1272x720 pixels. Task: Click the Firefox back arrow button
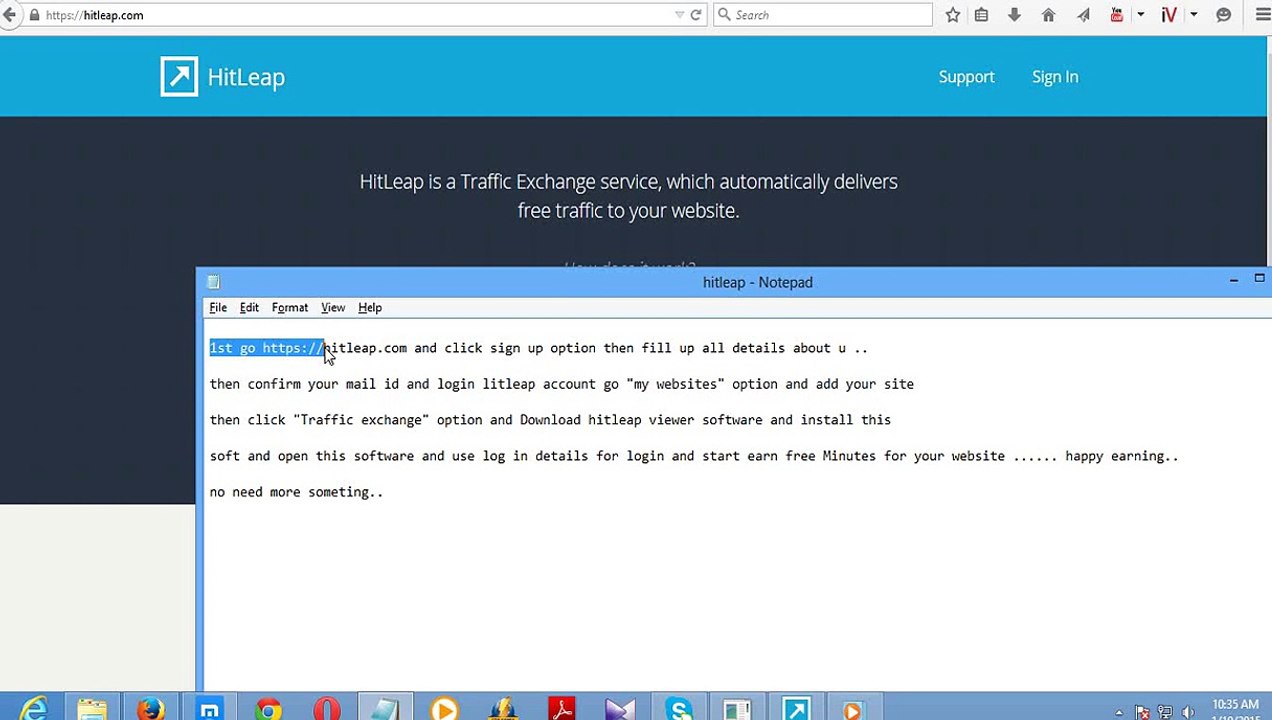tap(9, 14)
